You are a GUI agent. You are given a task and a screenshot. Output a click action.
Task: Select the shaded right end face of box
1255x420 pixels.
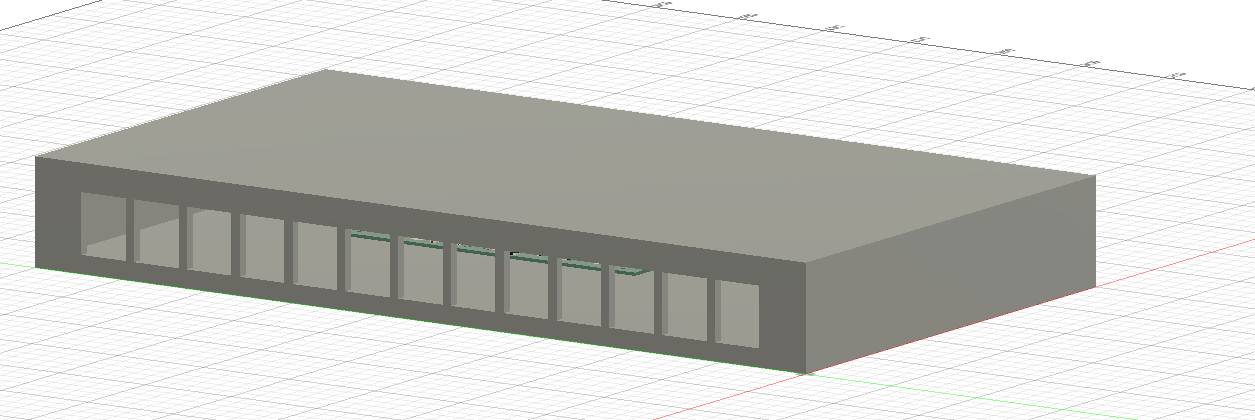[950, 275]
